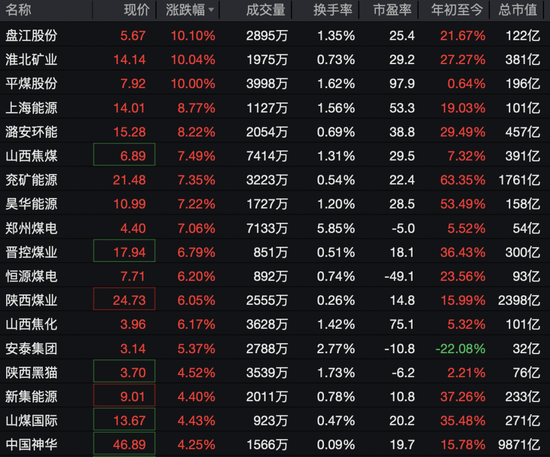Click the 53.49% year-to-date value
This screenshot has height=457, width=550.
(x=463, y=204)
